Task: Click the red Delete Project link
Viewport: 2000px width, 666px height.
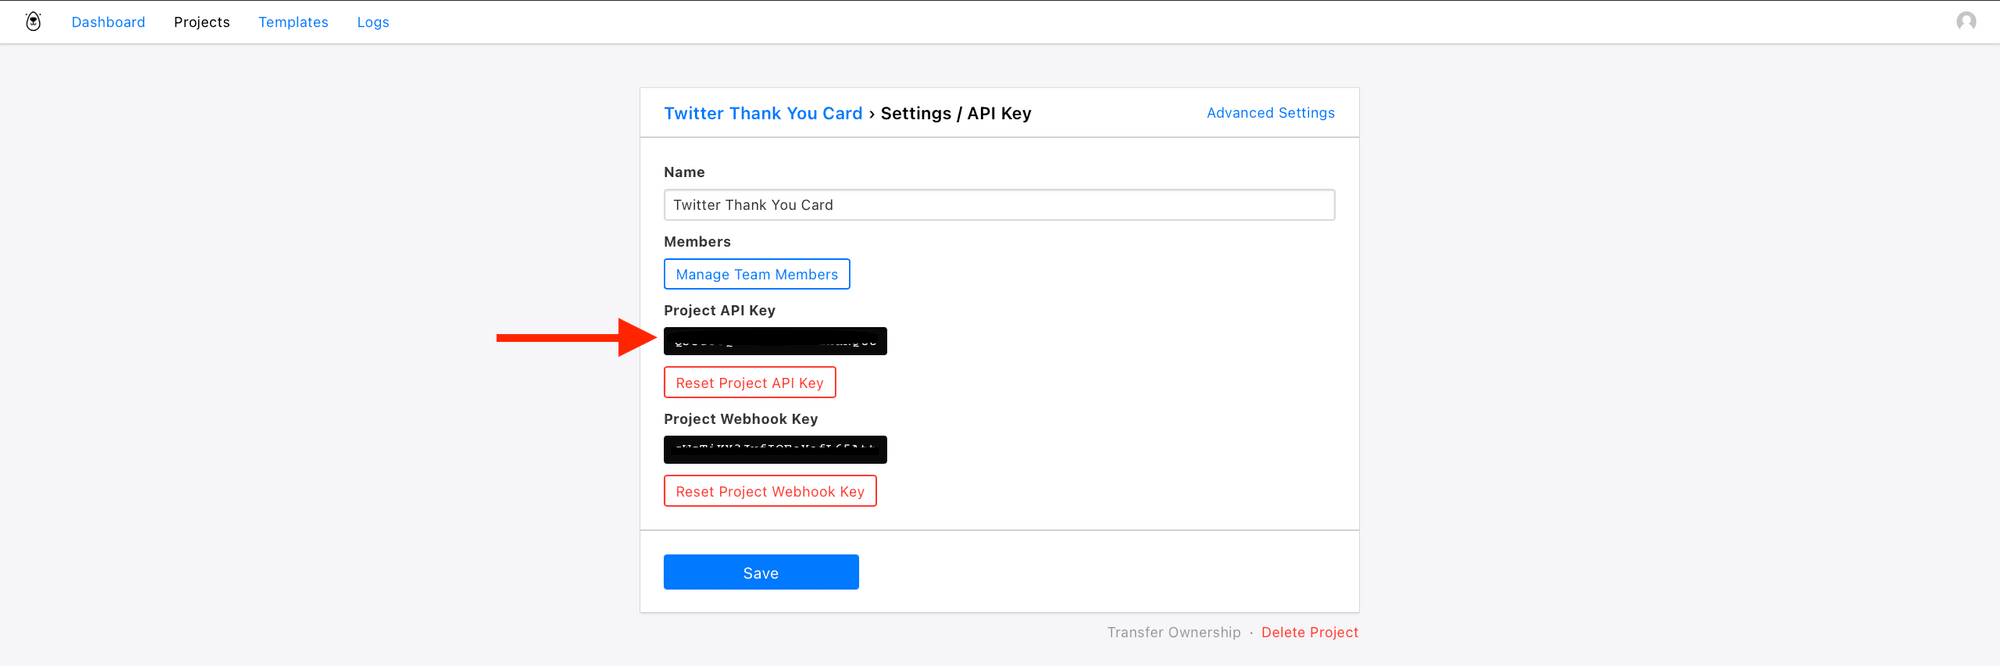Action: pos(1310,632)
